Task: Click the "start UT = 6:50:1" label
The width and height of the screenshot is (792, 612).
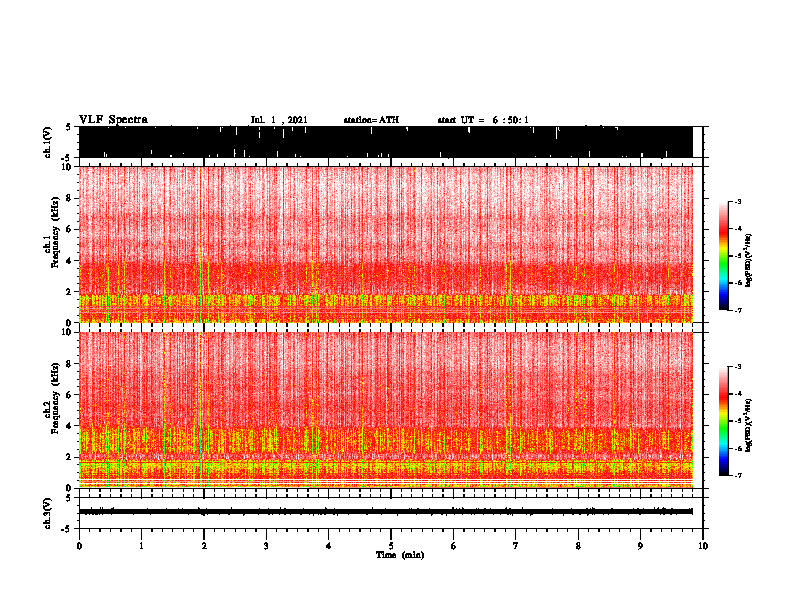Action: [x=483, y=120]
